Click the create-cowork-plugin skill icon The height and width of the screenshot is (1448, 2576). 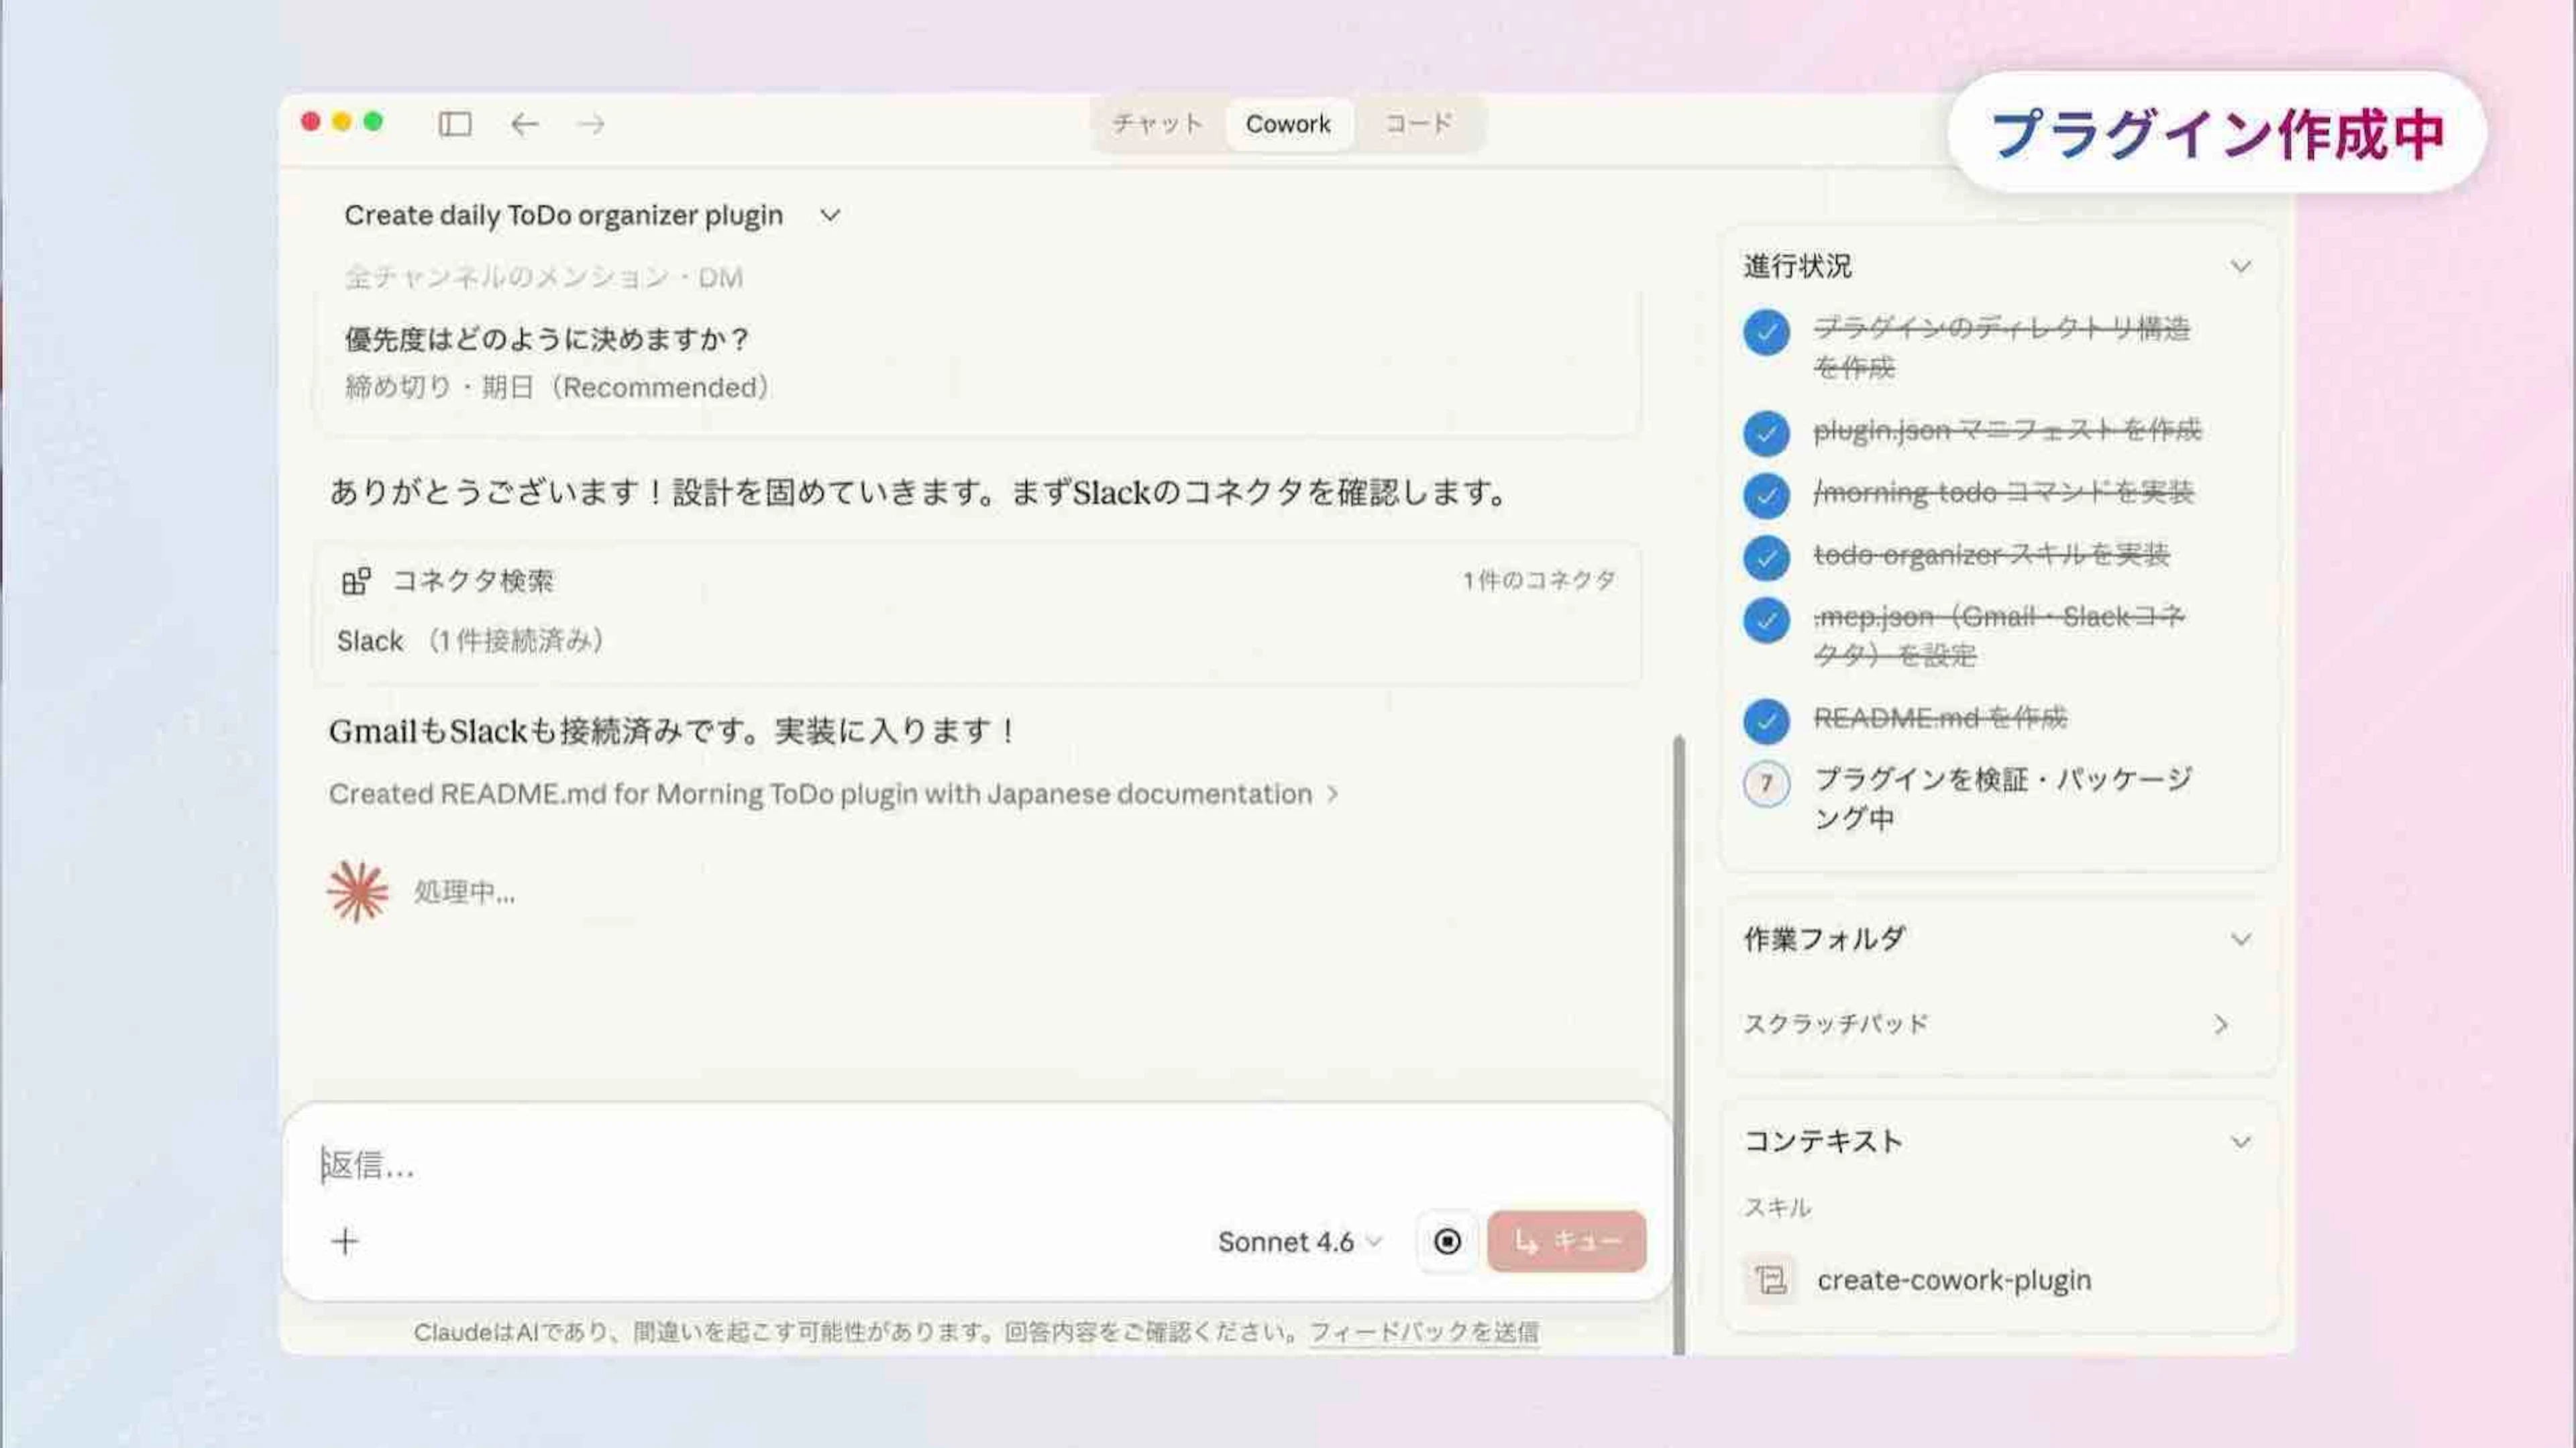click(x=1770, y=1279)
